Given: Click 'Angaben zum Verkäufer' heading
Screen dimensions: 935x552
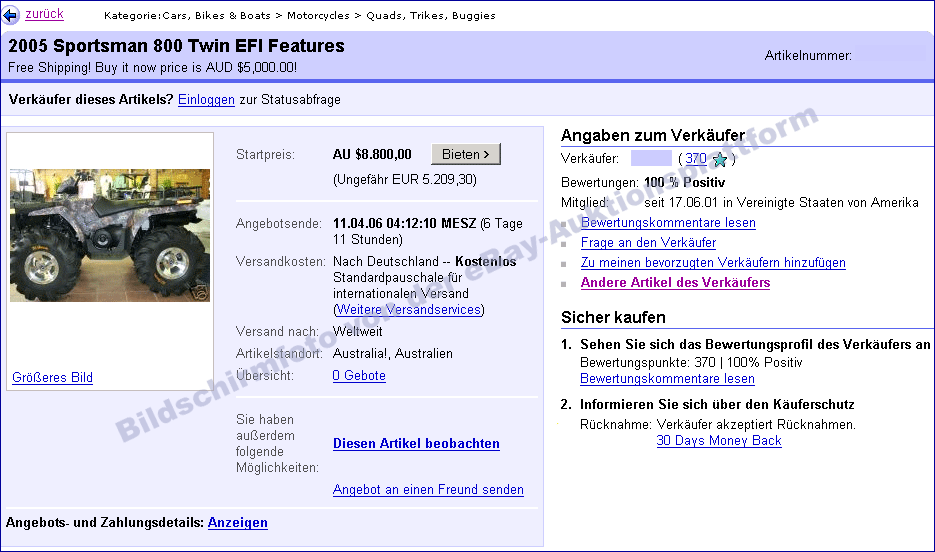Looking at the screenshot, I should (x=653, y=135).
